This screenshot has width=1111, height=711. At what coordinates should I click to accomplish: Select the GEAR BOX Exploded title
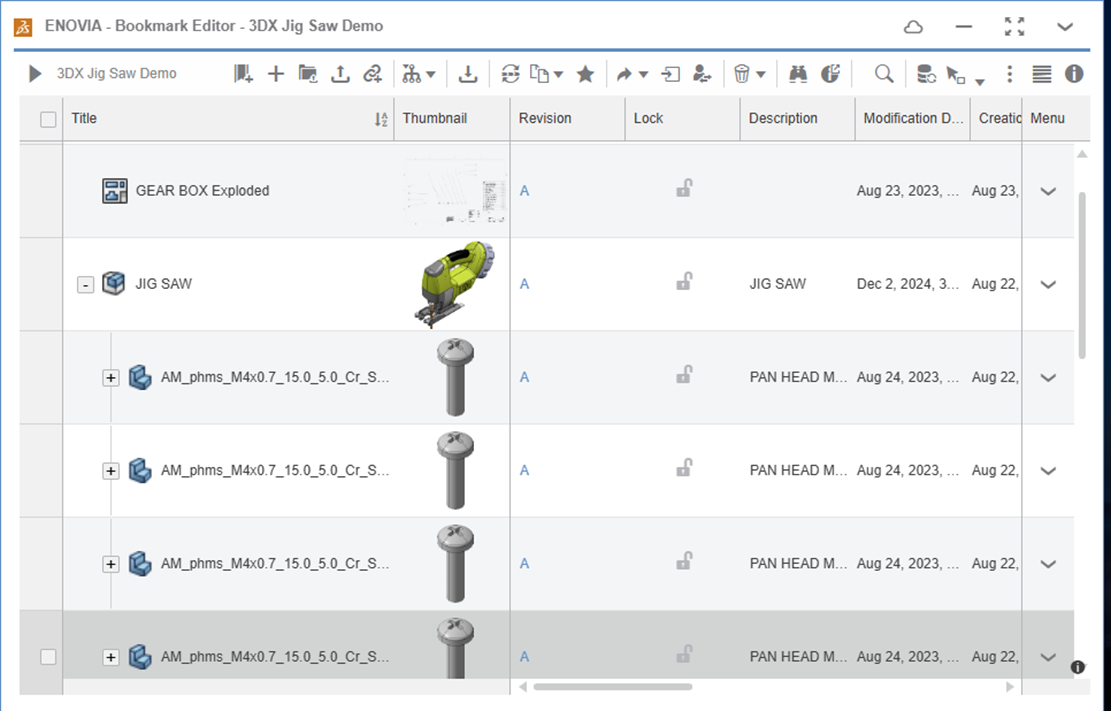[x=203, y=191]
